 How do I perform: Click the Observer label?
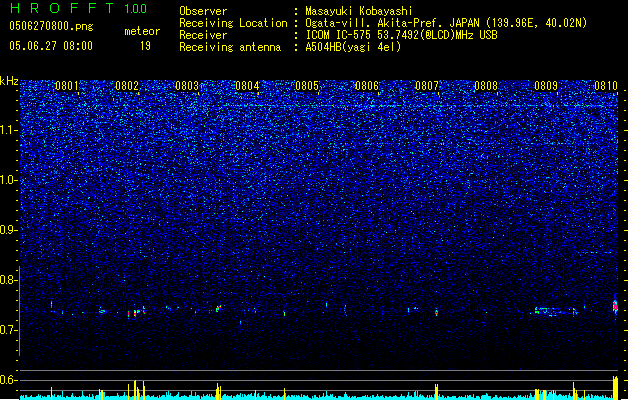pos(203,11)
